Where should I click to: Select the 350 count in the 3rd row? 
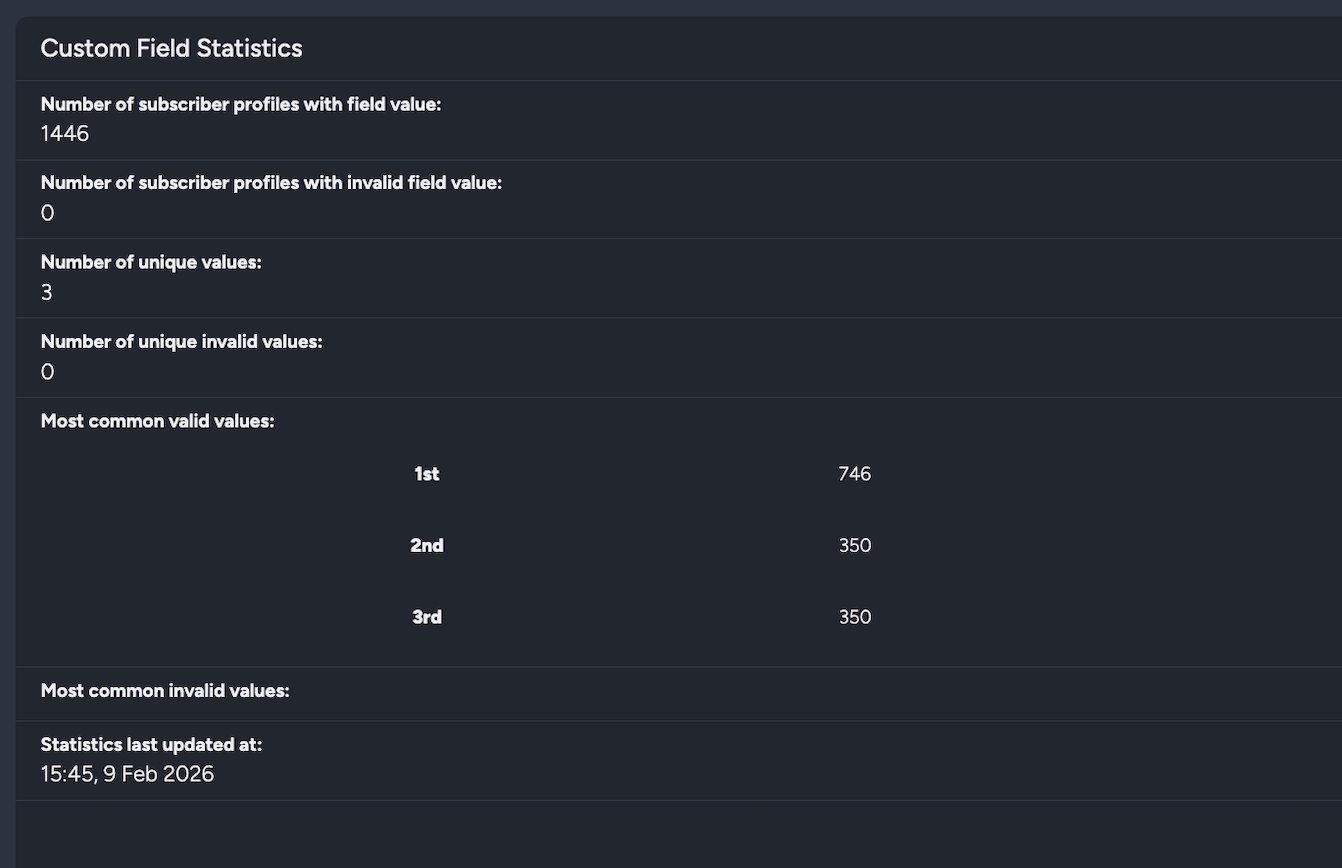(x=855, y=617)
